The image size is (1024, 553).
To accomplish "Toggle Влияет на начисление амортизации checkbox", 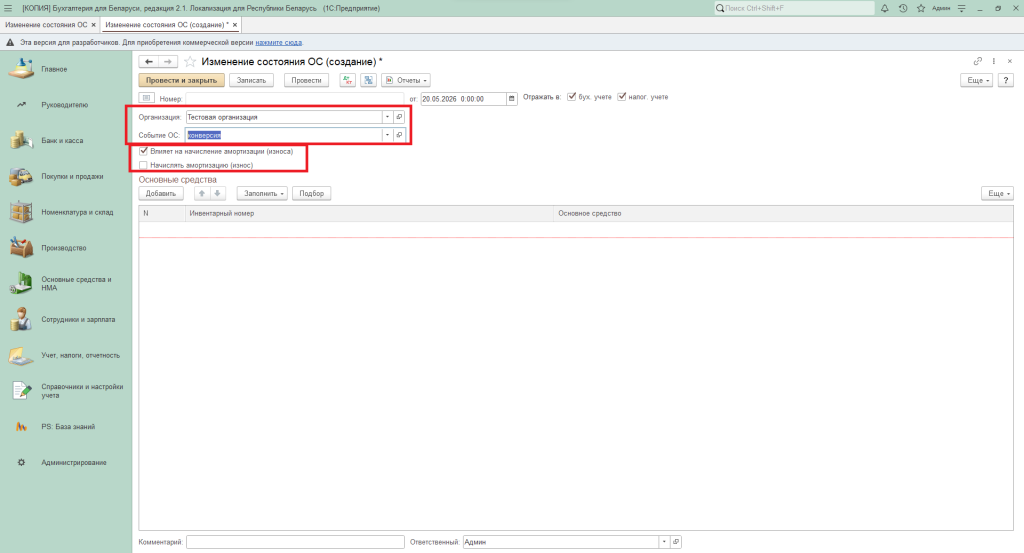I will 144,151.
